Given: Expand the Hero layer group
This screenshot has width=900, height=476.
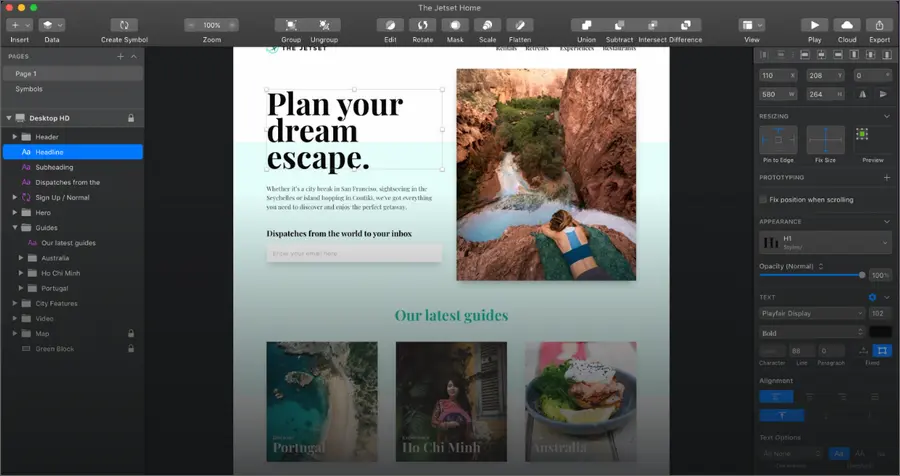Looking at the screenshot, I should point(15,212).
